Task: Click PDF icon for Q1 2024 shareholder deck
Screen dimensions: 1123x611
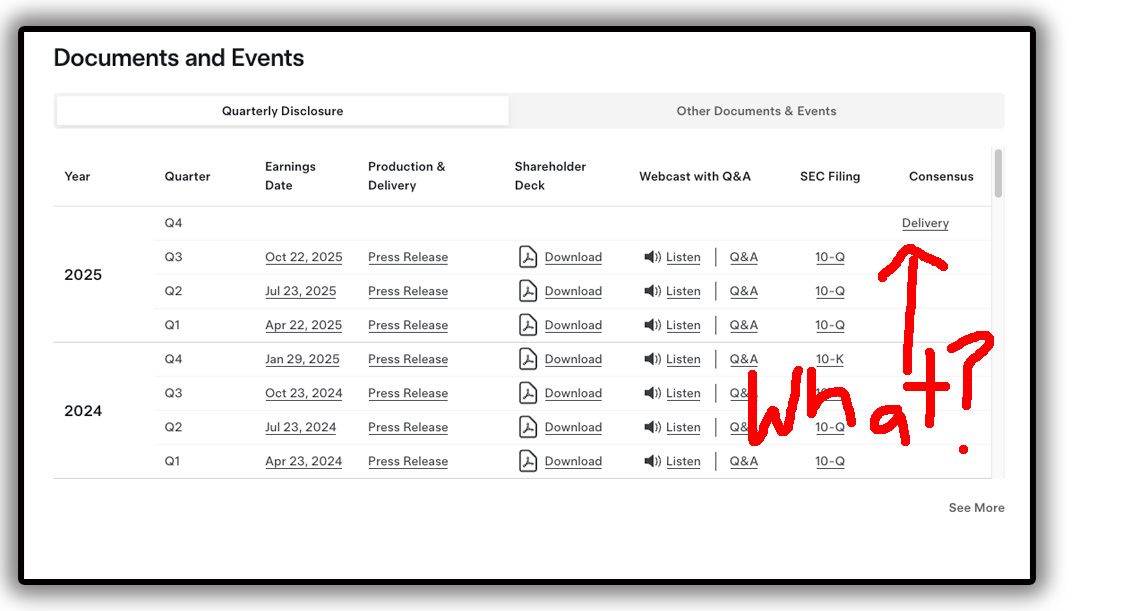Action: (x=528, y=461)
